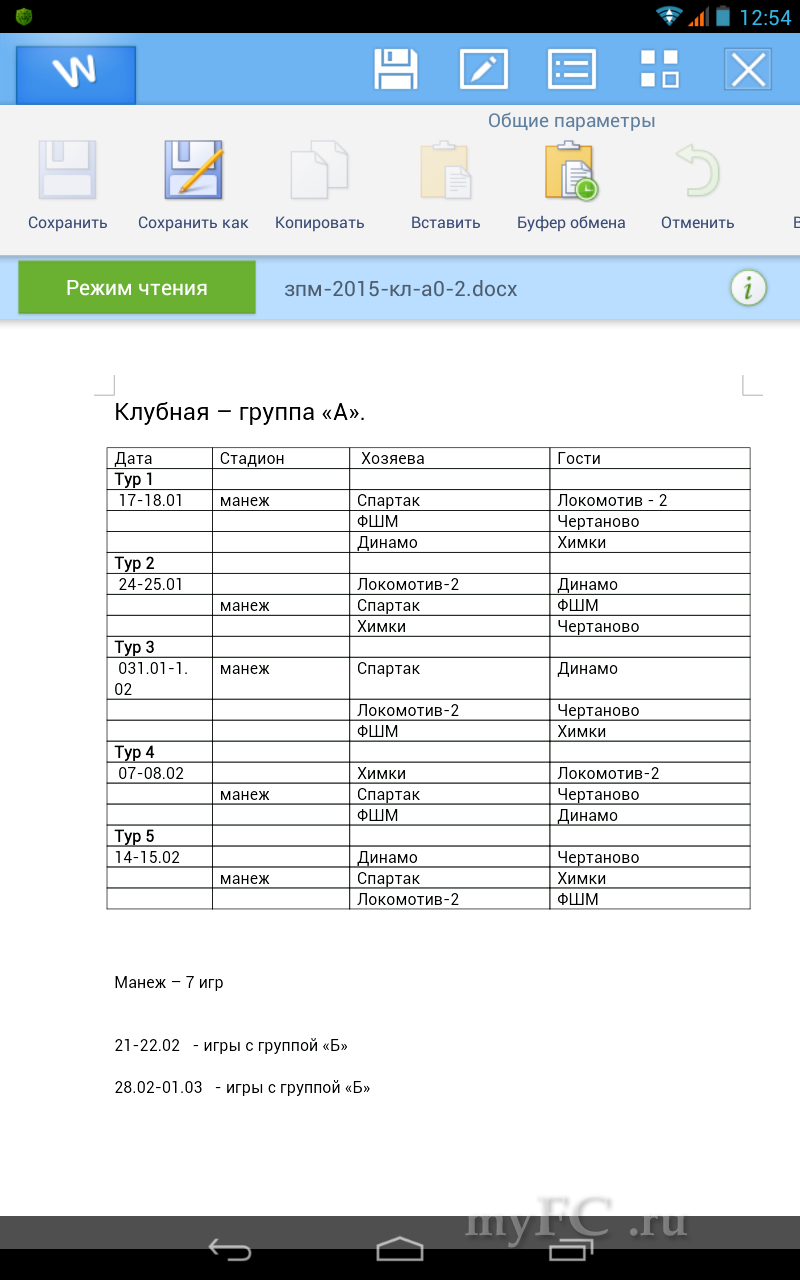Toggle Режим чтения reading mode button
Screen dimensions: 800x1280
[x=137, y=288]
